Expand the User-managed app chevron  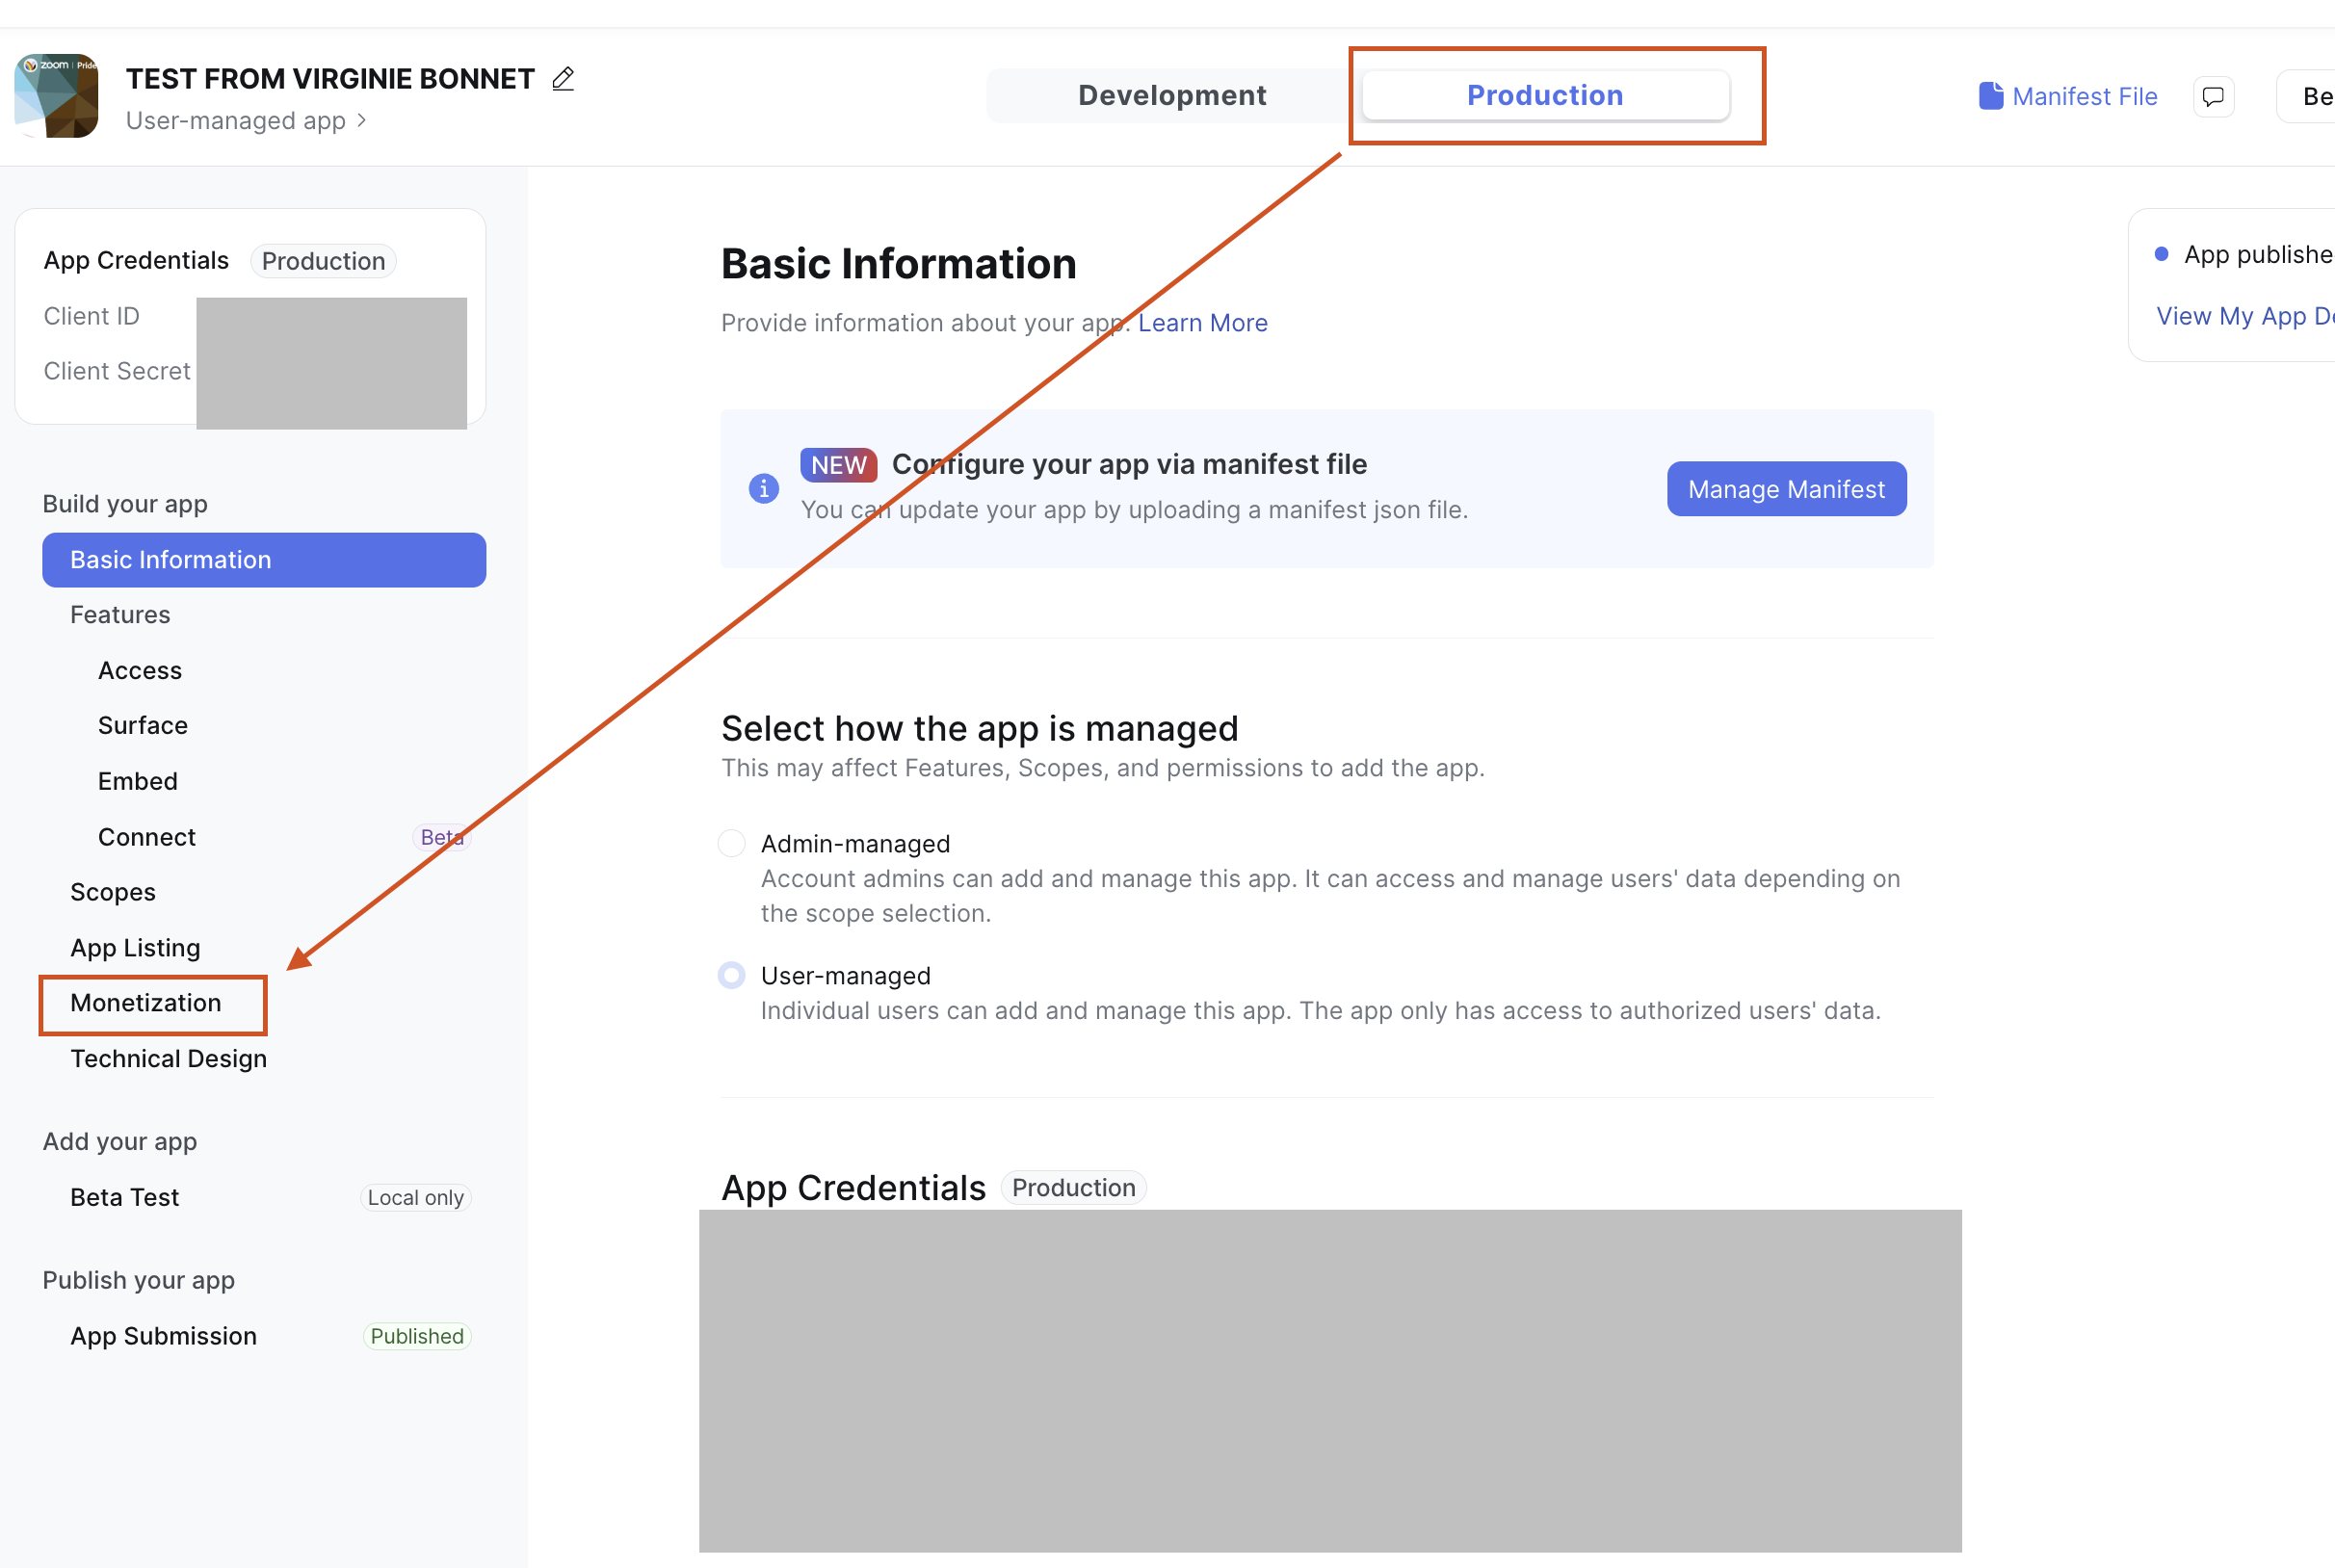tap(362, 121)
